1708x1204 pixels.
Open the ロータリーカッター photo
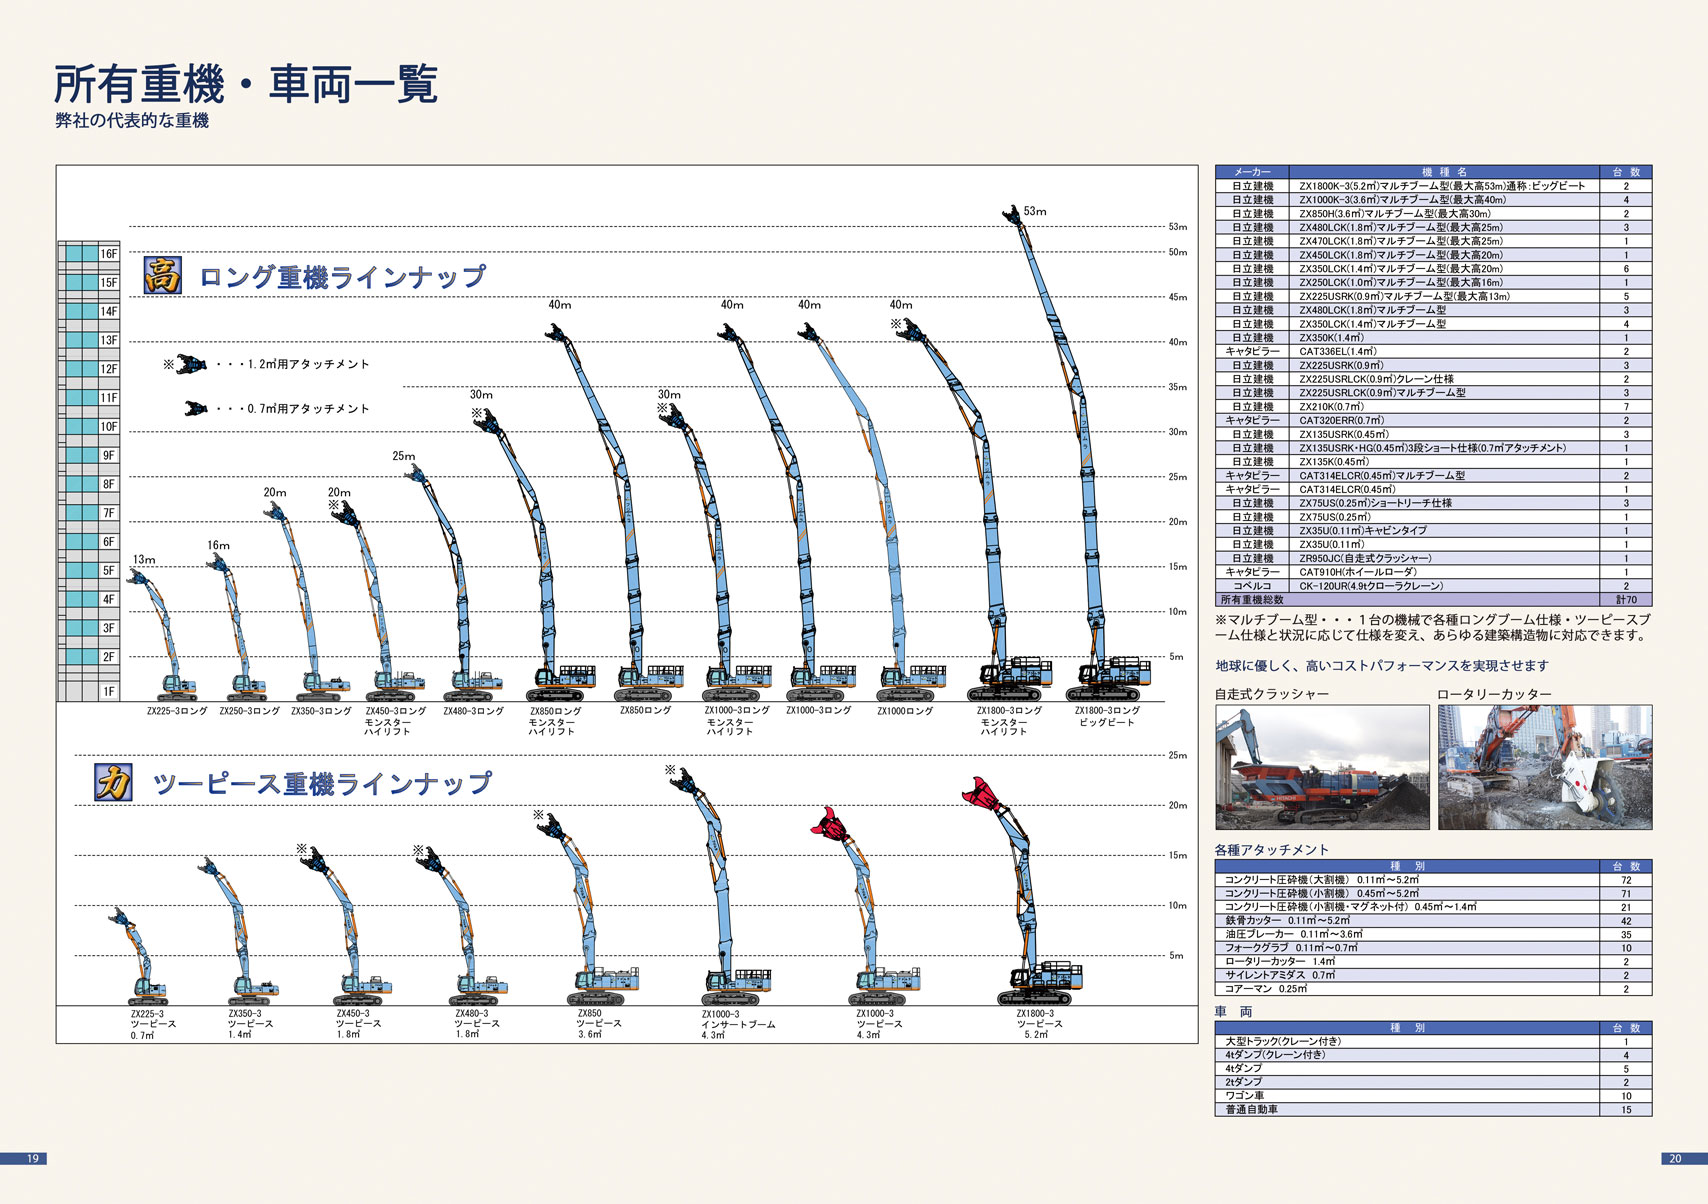point(1544,767)
